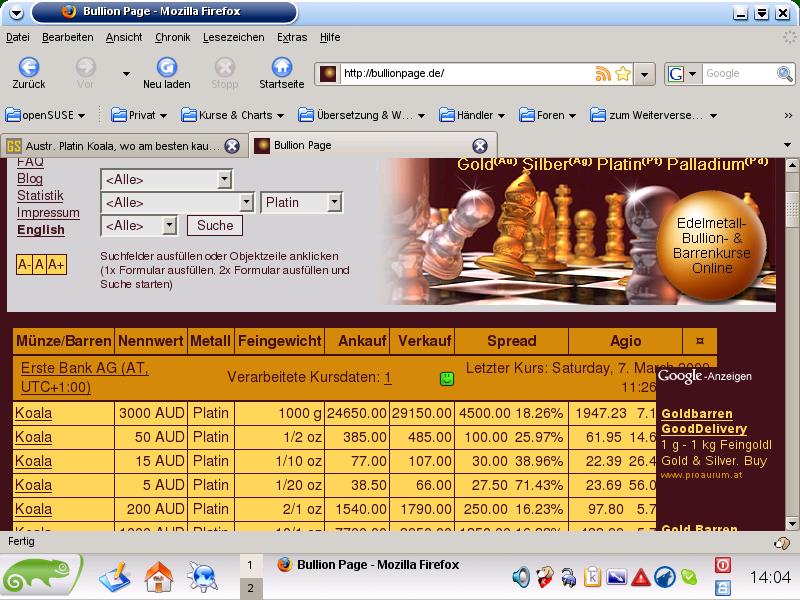Screen dimensions: 800x600
Task: Open the Erste Bank AG link
Action: [x=85, y=377]
